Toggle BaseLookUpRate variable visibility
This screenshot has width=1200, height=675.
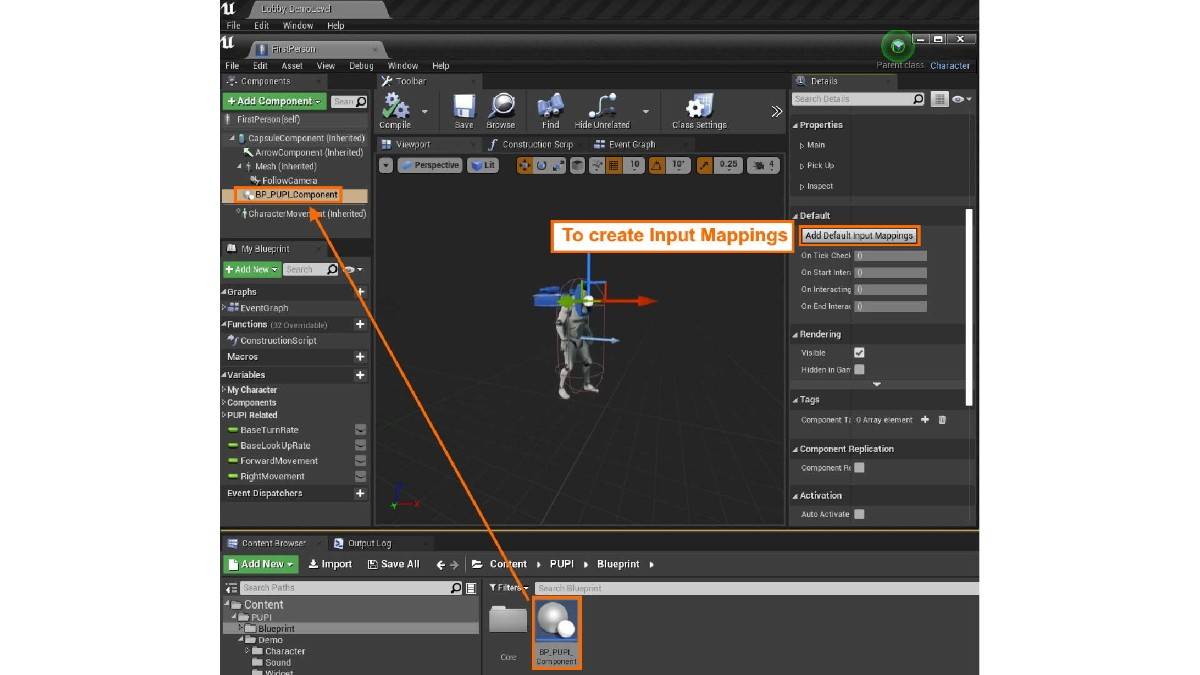coord(360,446)
